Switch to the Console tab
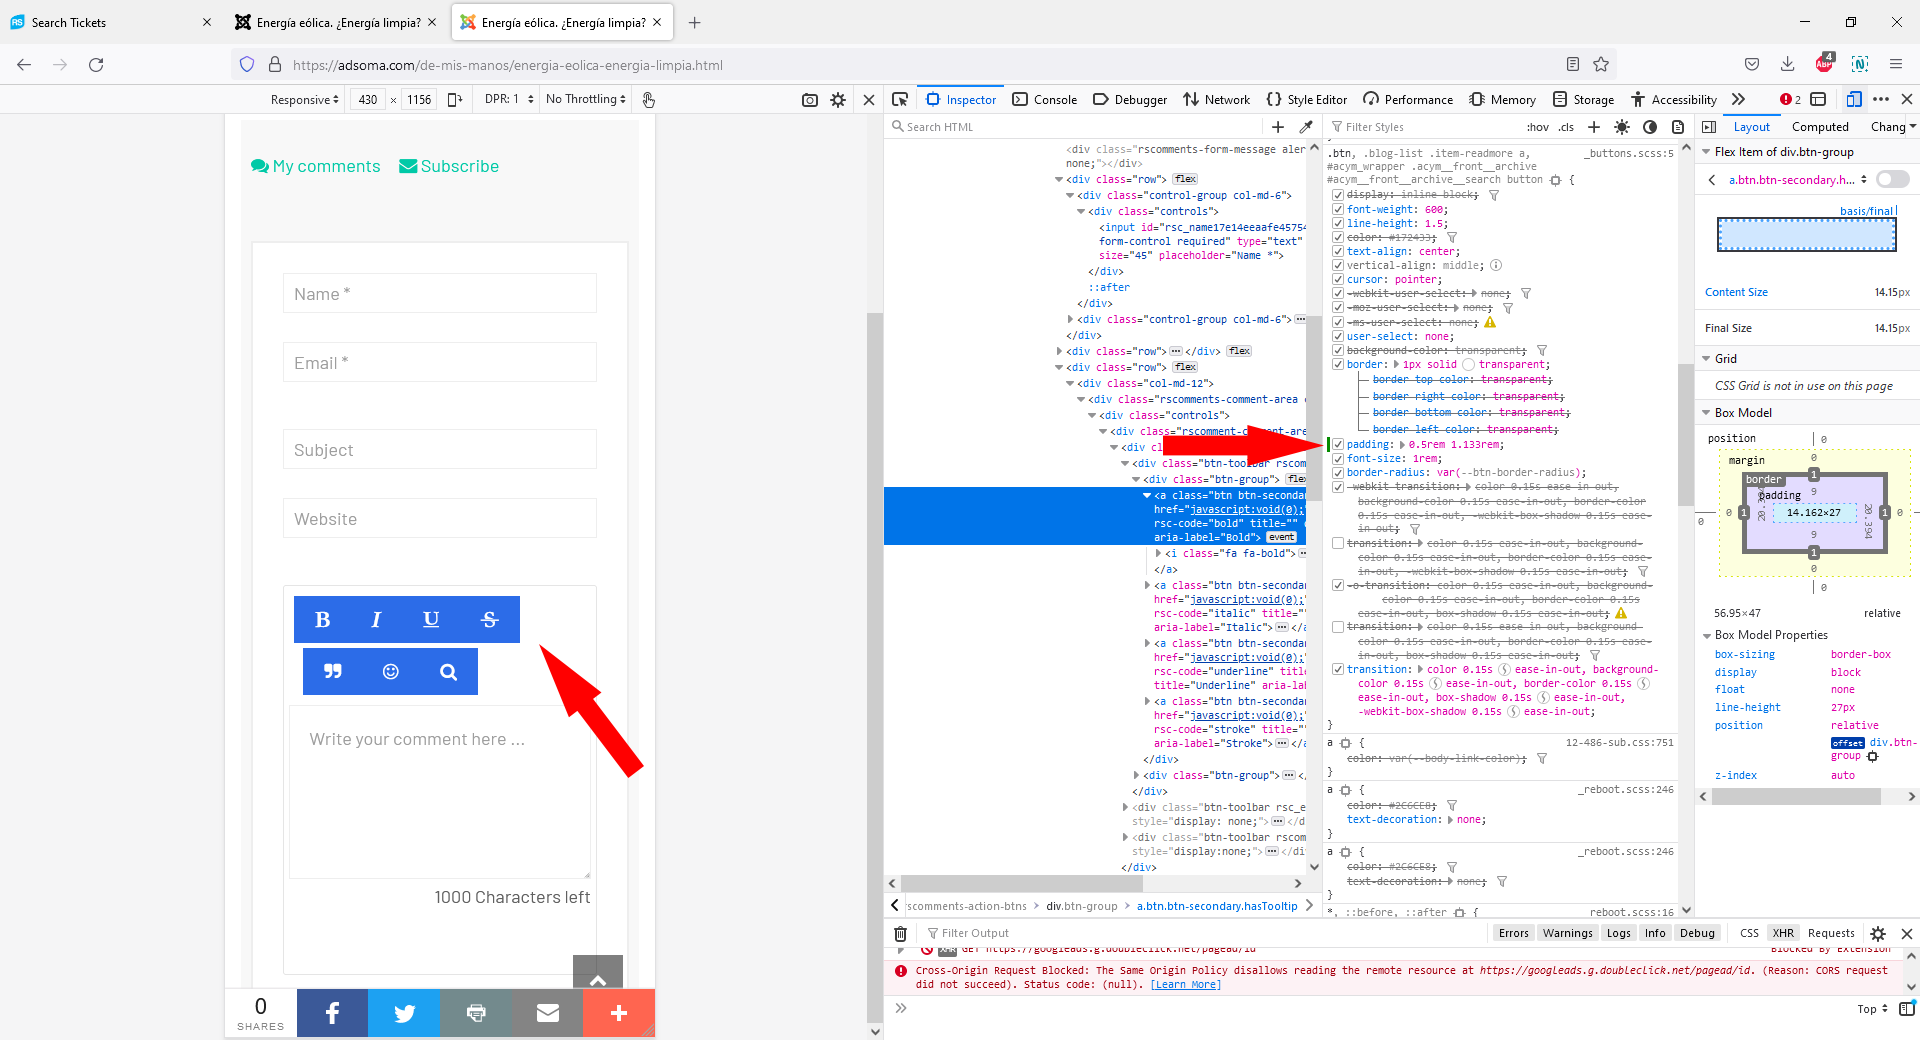The image size is (1920, 1040). click(x=1045, y=99)
